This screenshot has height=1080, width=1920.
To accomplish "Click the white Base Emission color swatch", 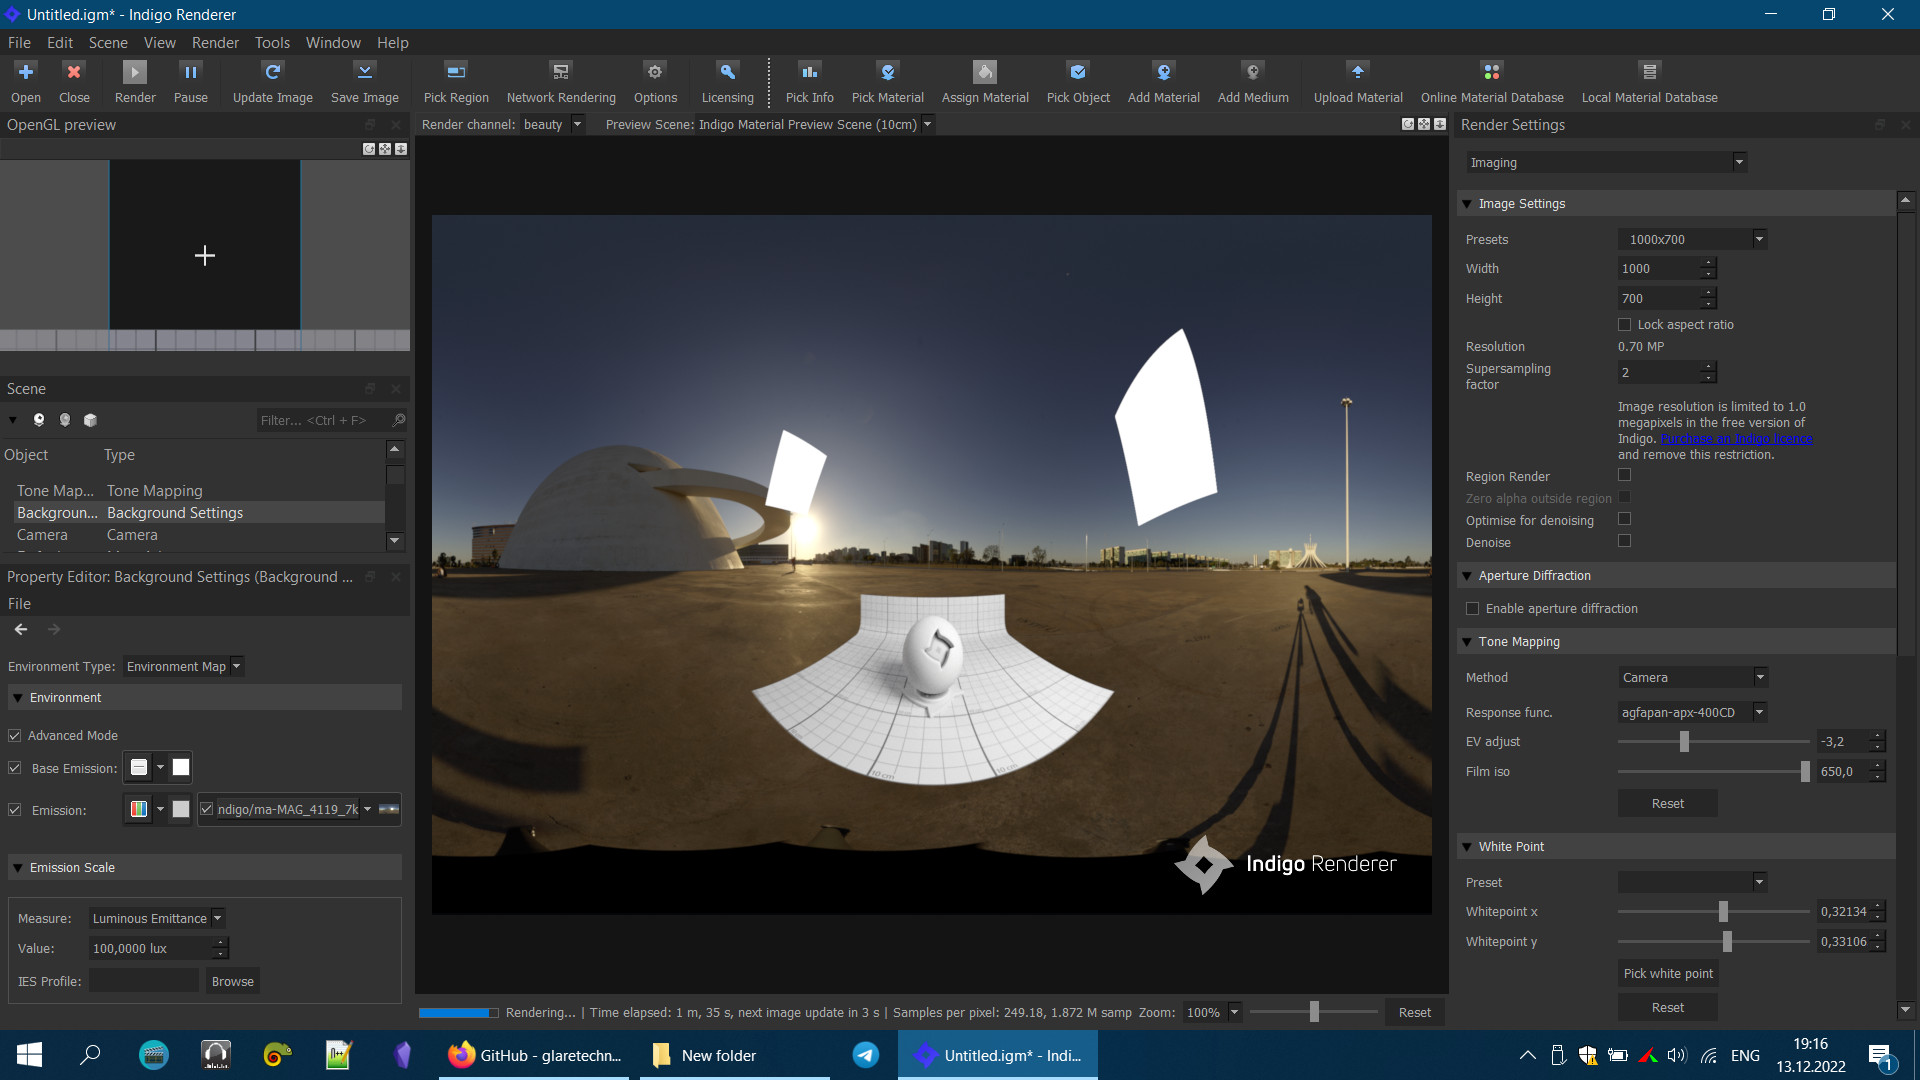I will pos(181,768).
